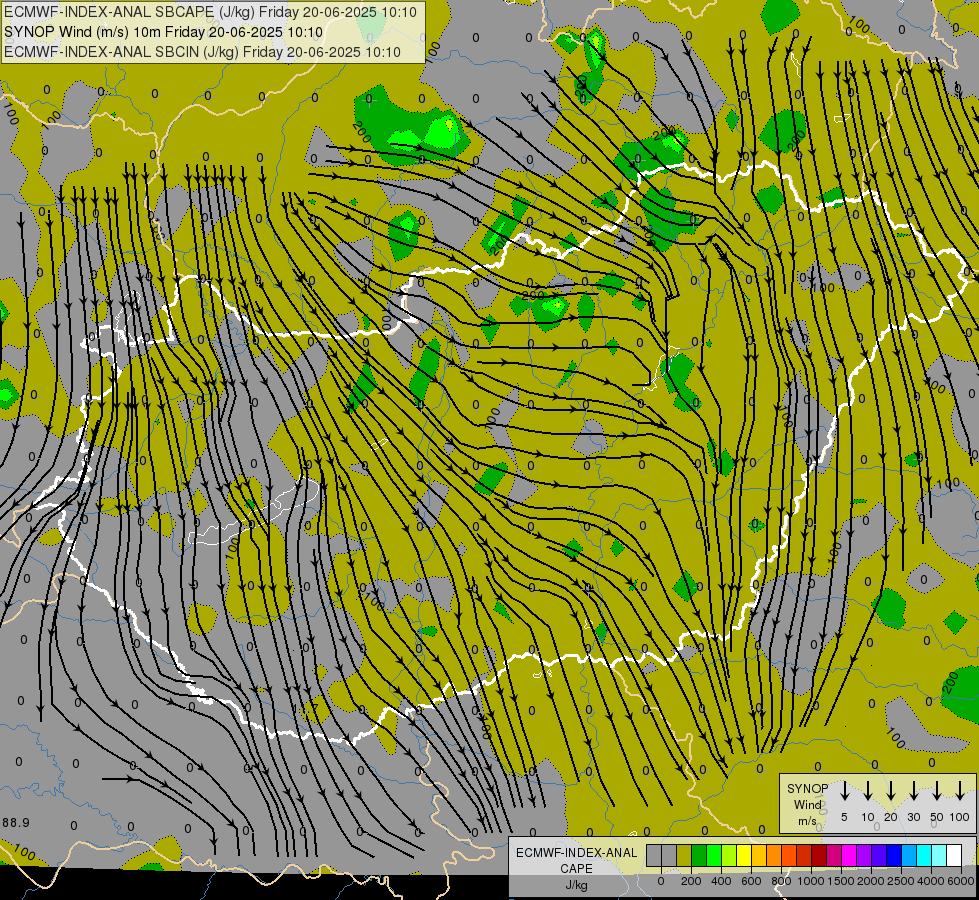Viewport: 979px width, 900px height.
Task: Pick the bright magenta swatch left of 2000
Action: pyautogui.click(x=850, y=855)
